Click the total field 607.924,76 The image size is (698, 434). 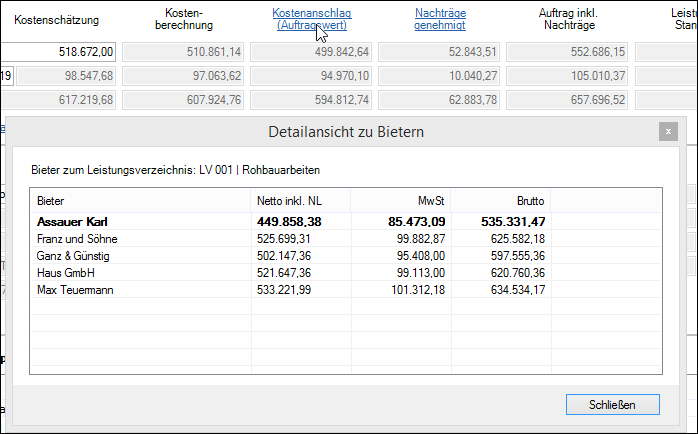coord(183,100)
